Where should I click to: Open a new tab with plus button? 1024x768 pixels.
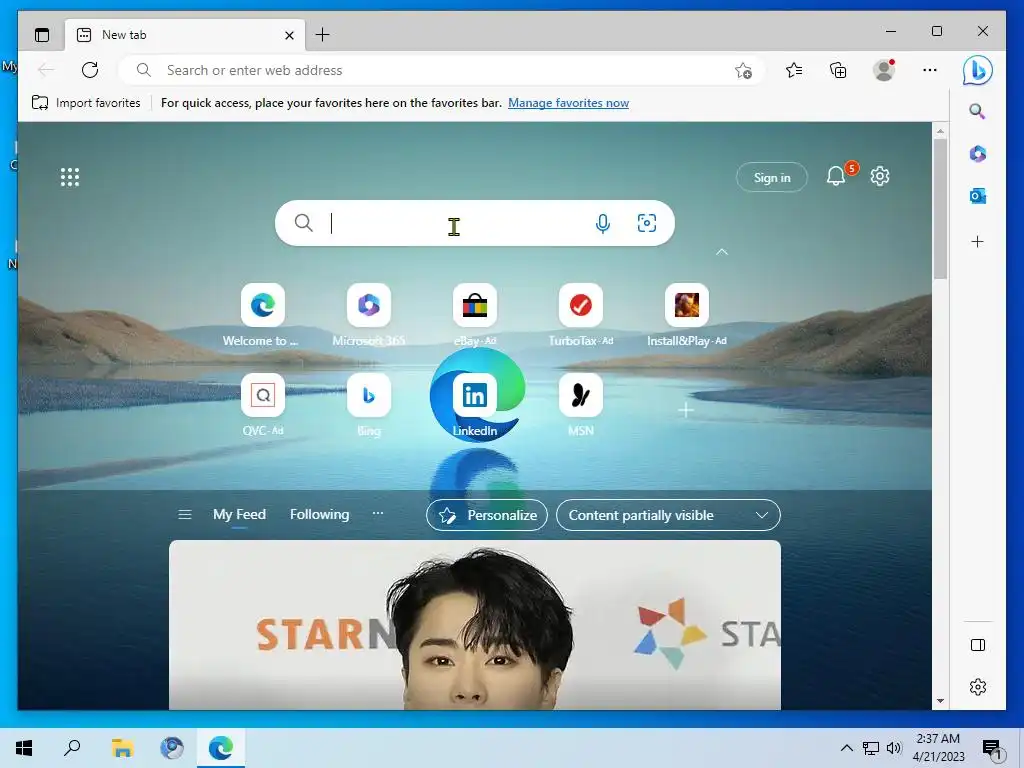[323, 35]
